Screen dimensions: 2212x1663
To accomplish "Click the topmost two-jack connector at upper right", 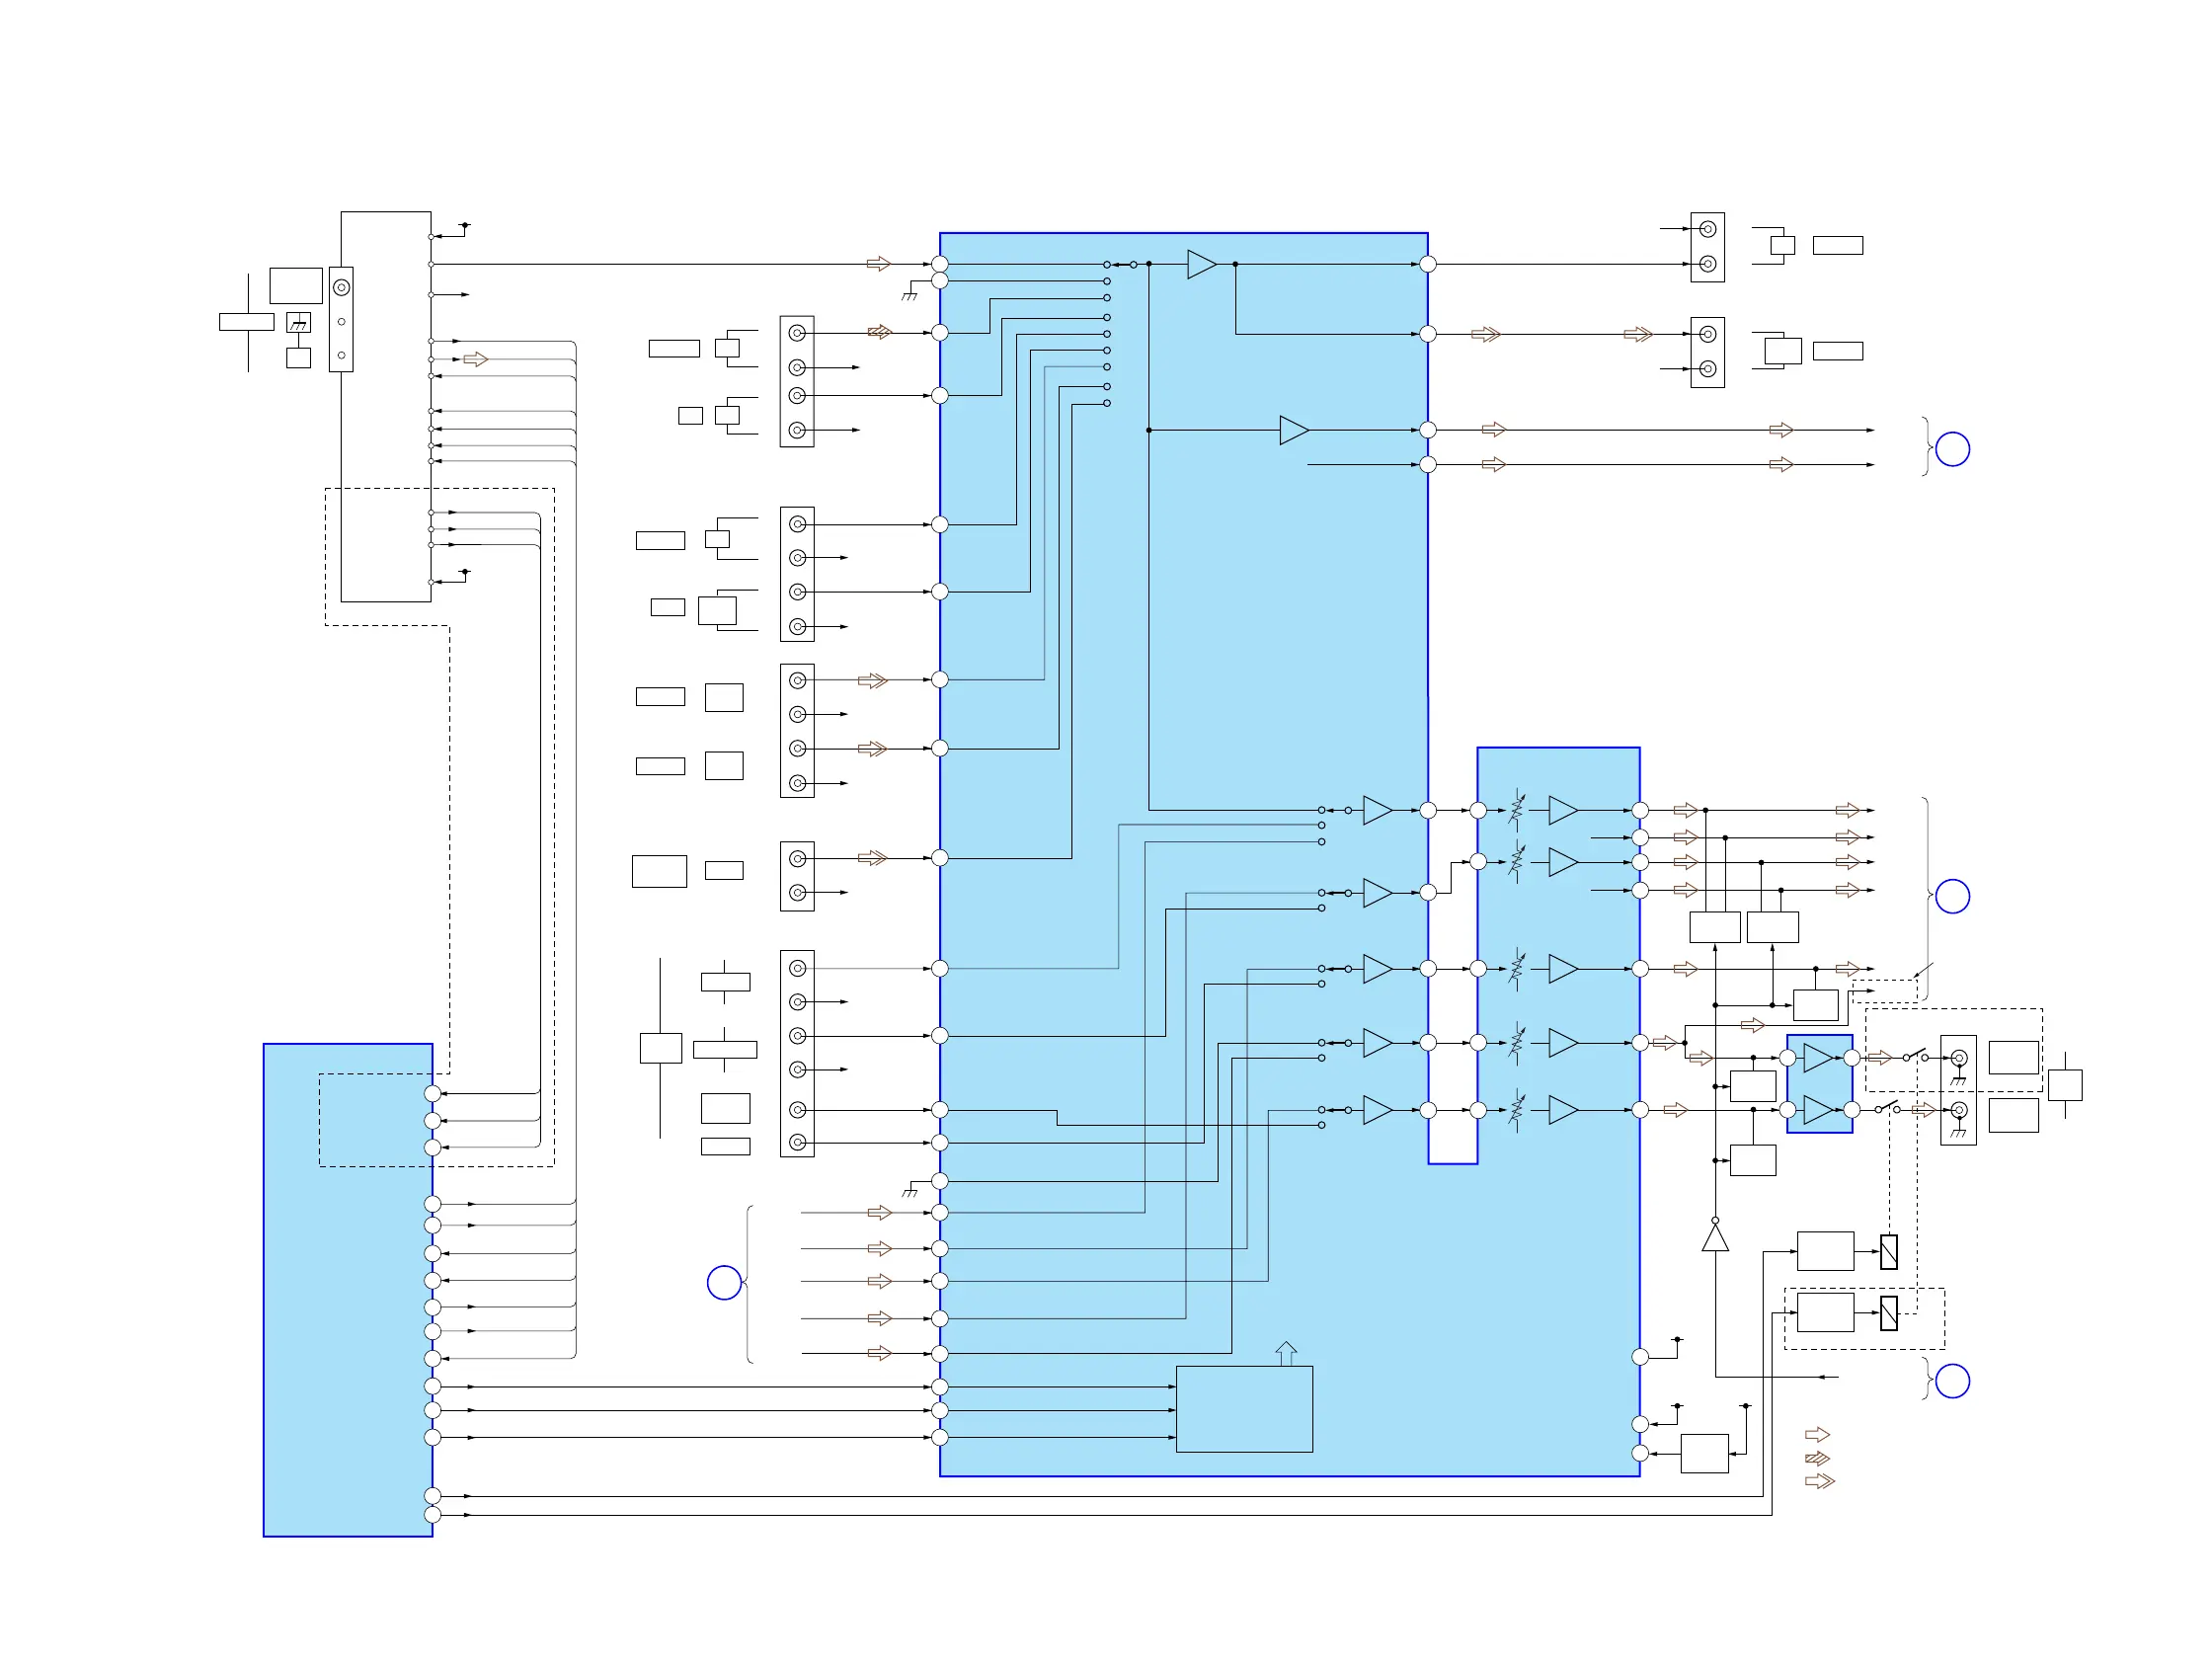I will click(x=1707, y=247).
